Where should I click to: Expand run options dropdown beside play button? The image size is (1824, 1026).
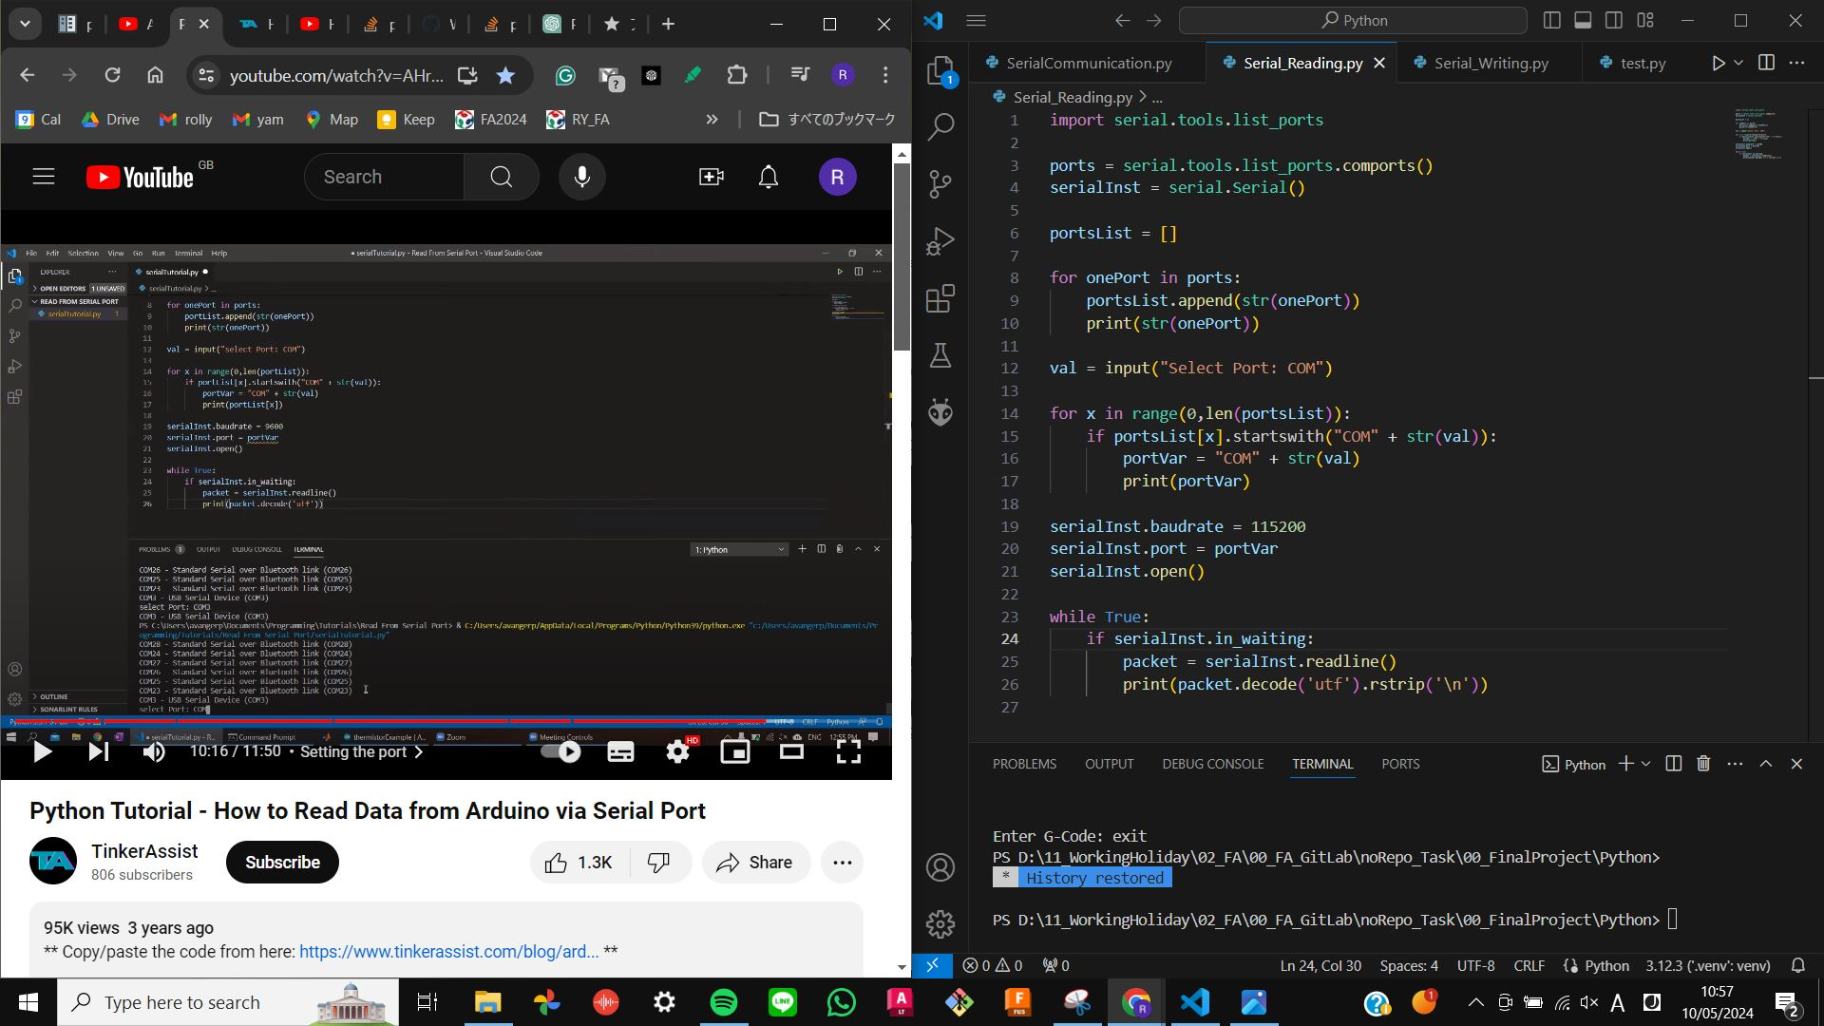(x=1738, y=63)
